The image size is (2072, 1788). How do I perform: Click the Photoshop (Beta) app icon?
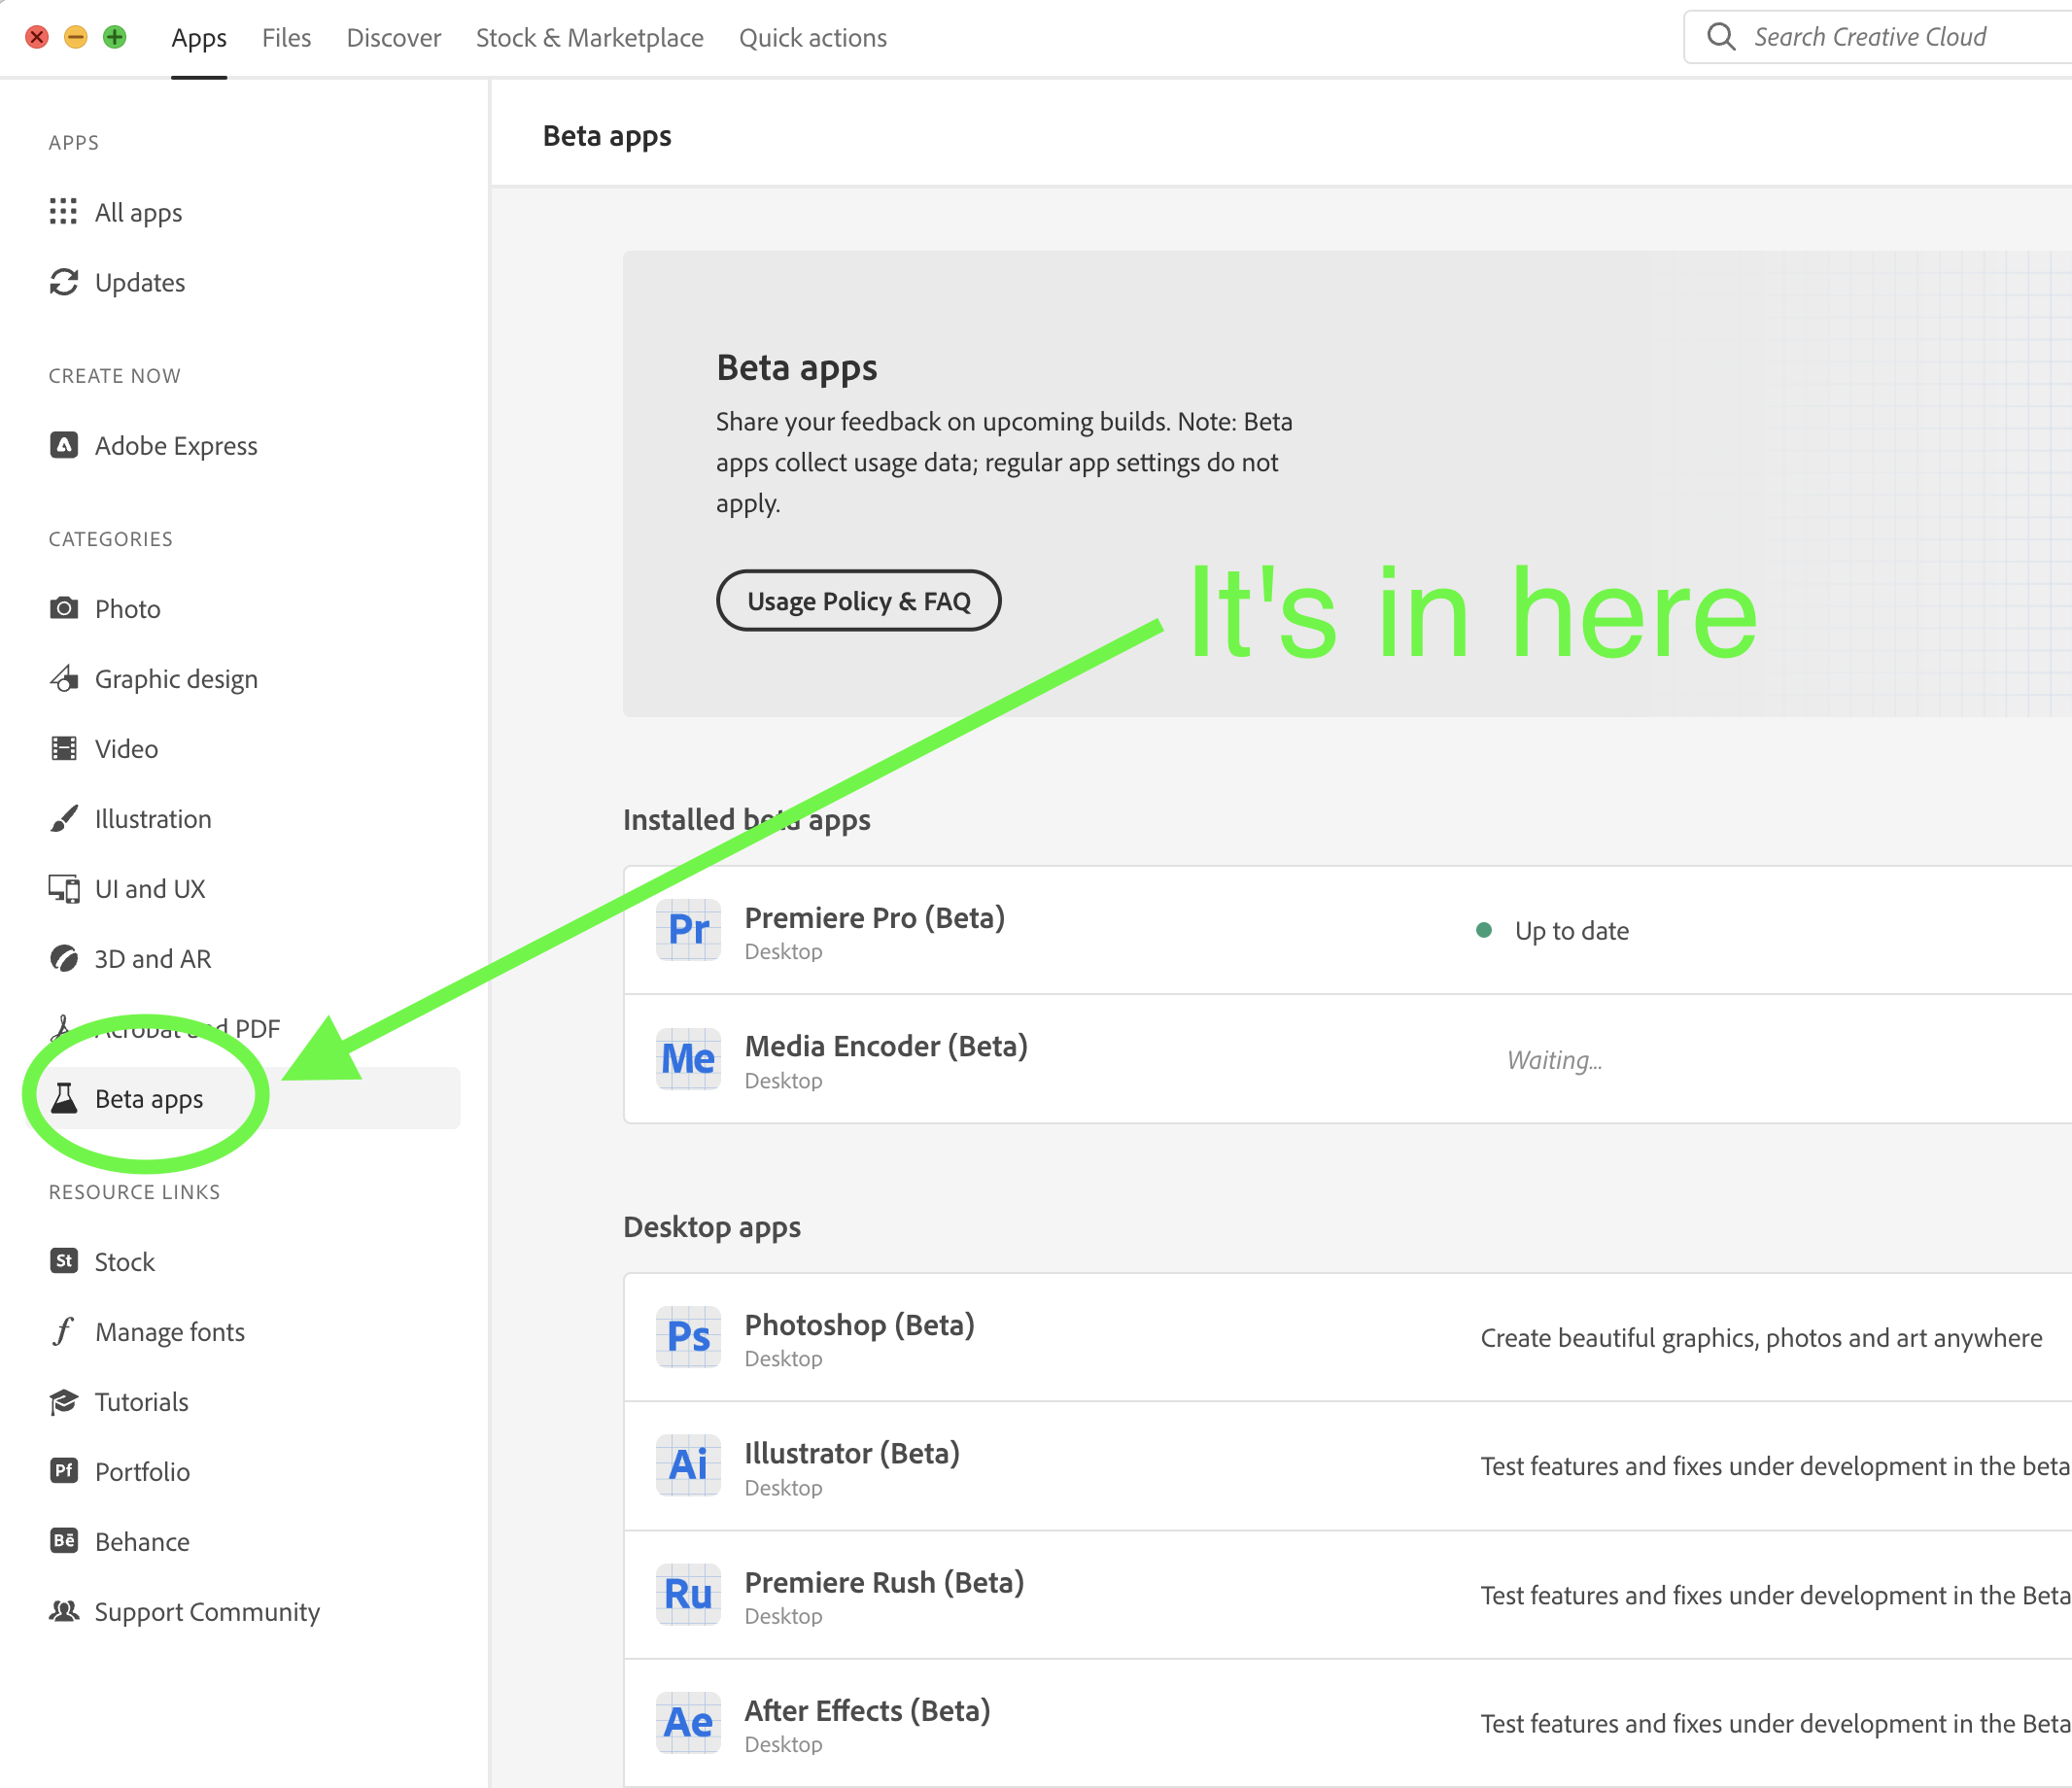pos(688,1337)
